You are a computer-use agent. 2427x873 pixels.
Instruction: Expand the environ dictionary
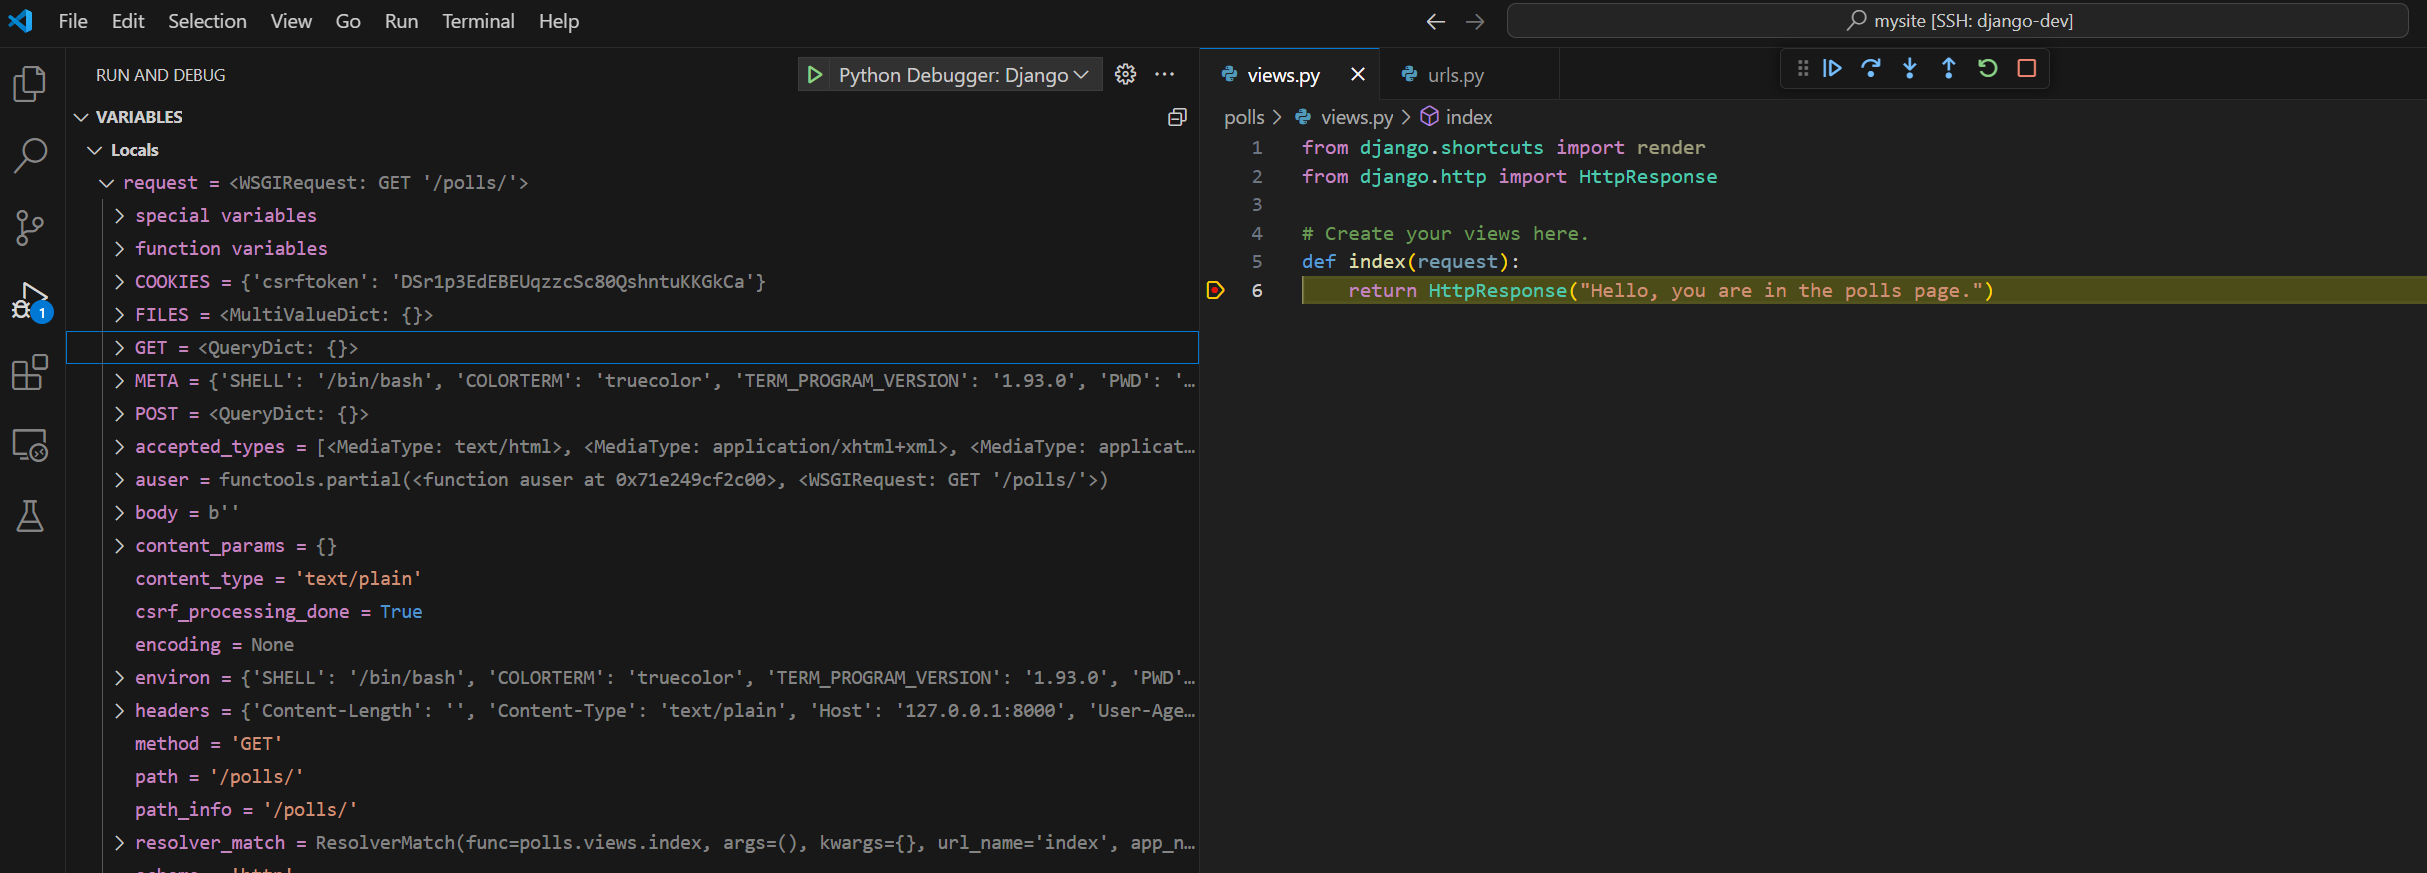119,678
